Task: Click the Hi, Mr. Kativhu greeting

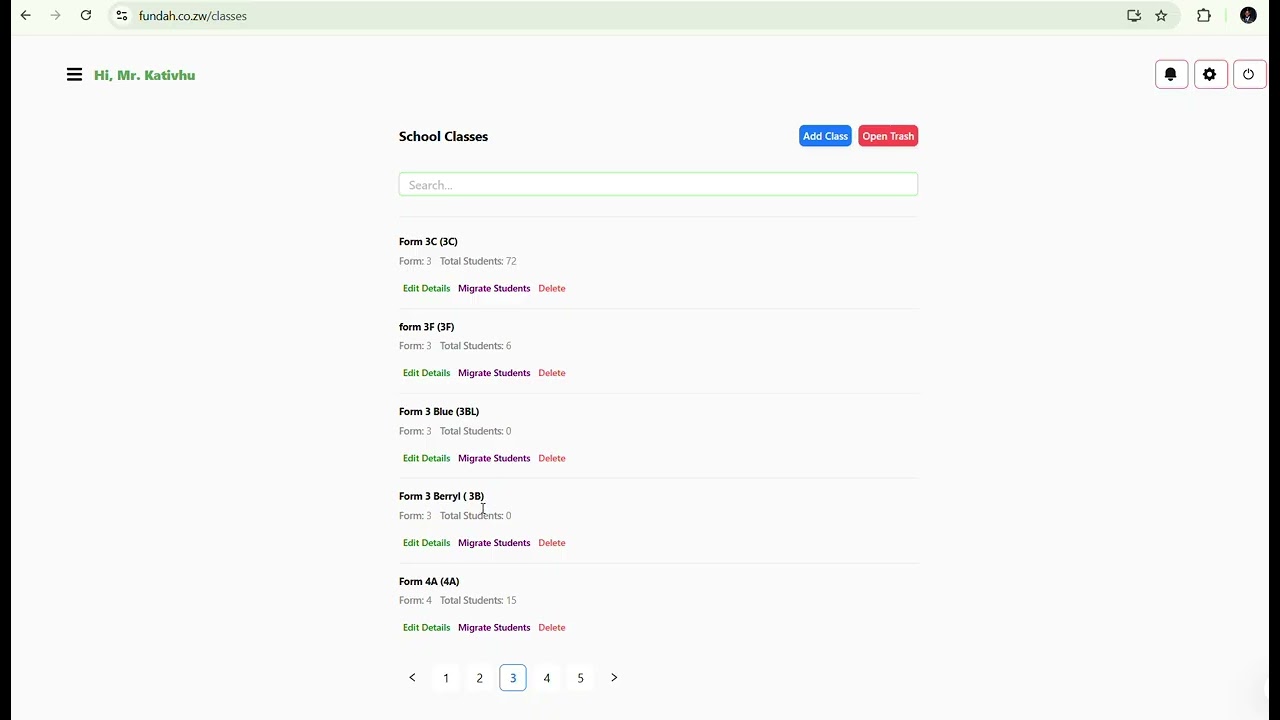Action: [145, 75]
